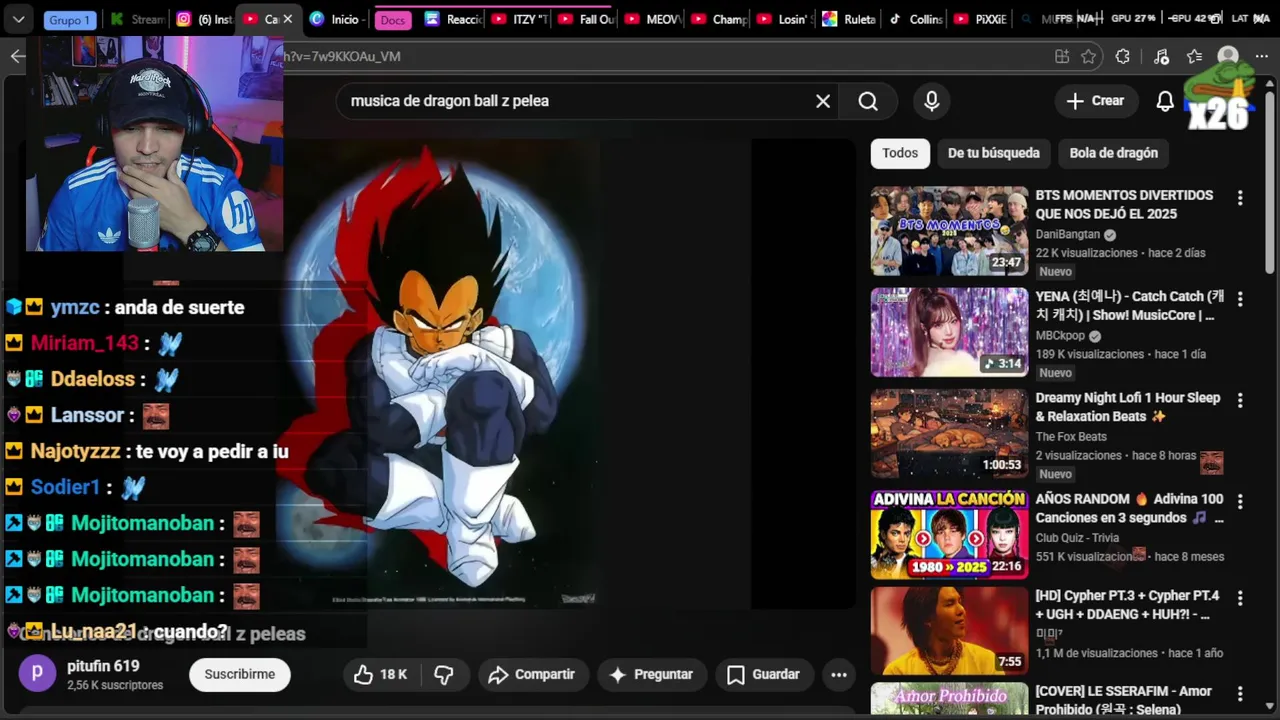1280x720 pixels.
Task: Switch to the PiXXiE tab
Action: (x=980, y=19)
